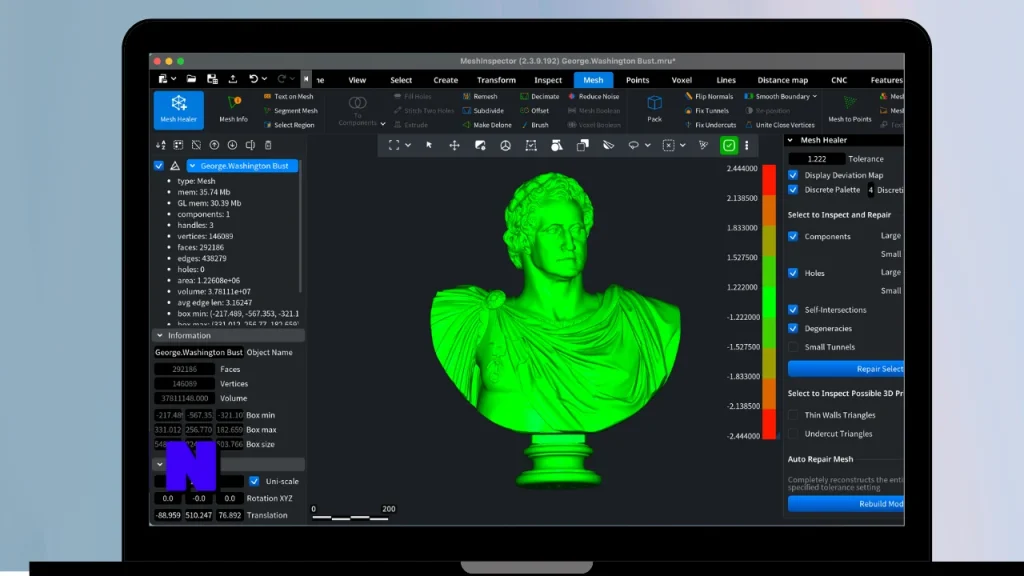Uncheck Self-Intersections
1024x576 pixels.
point(793,310)
